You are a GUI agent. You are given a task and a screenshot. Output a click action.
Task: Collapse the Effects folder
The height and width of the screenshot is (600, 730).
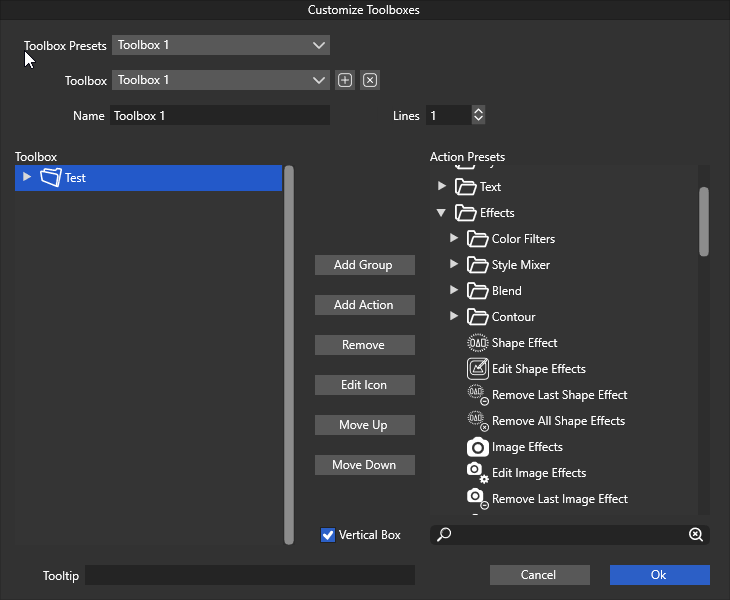[x=441, y=213]
